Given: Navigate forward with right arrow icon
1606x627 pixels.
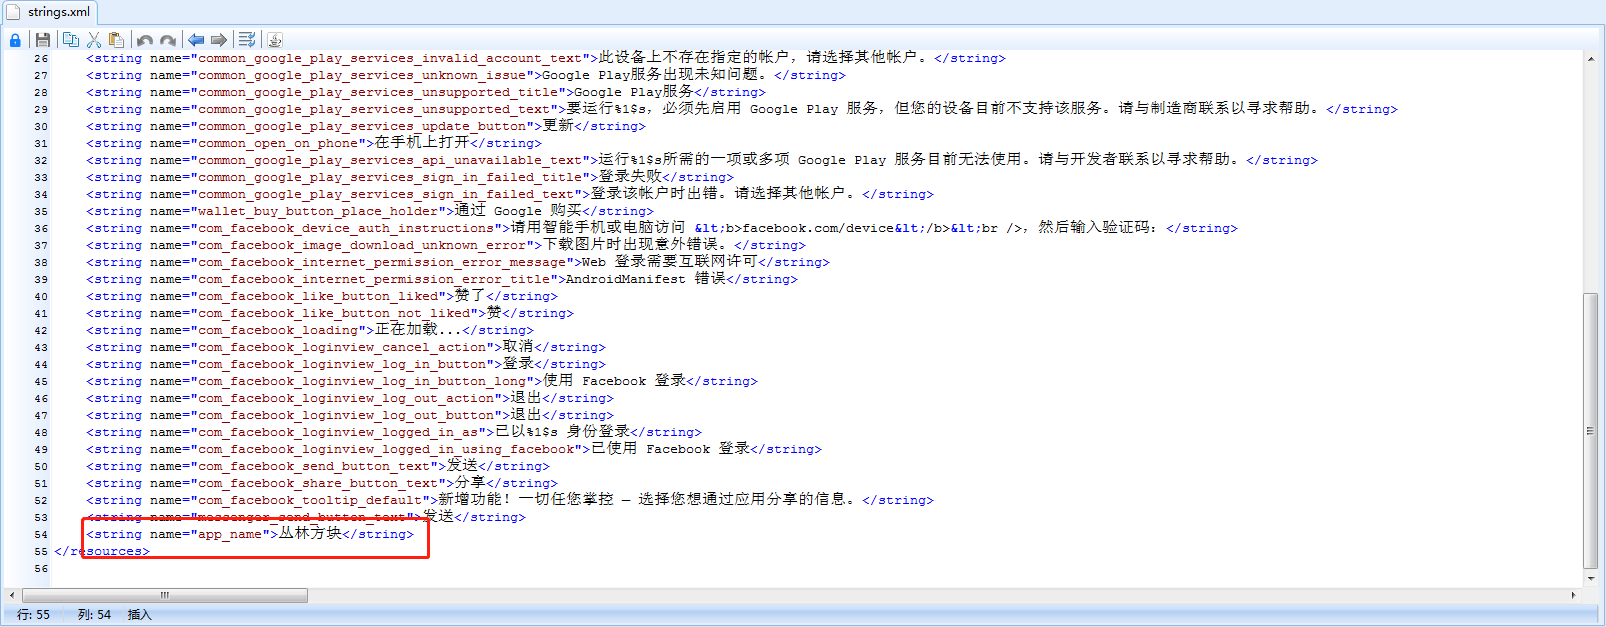Looking at the screenshot, I should click(x=219, y=40).
